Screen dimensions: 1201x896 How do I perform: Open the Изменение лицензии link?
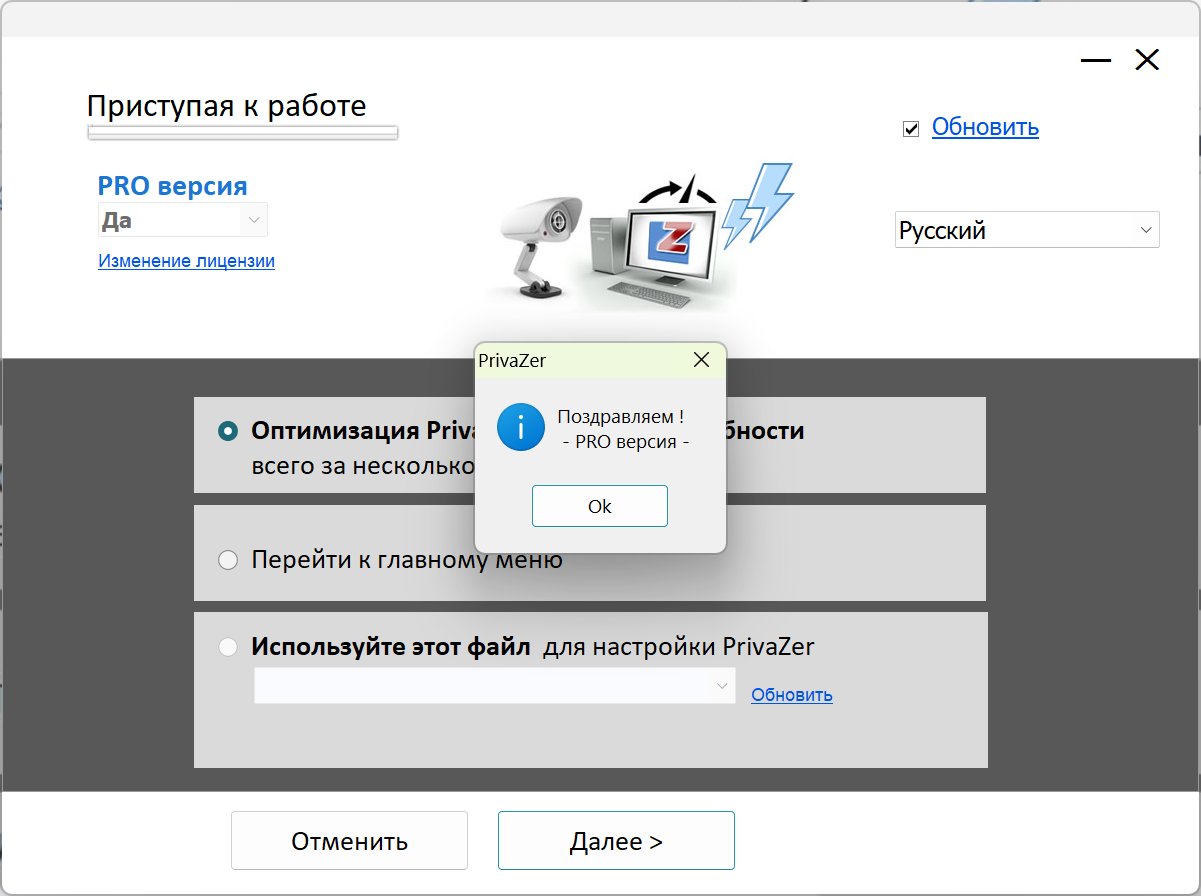point(186,261)
